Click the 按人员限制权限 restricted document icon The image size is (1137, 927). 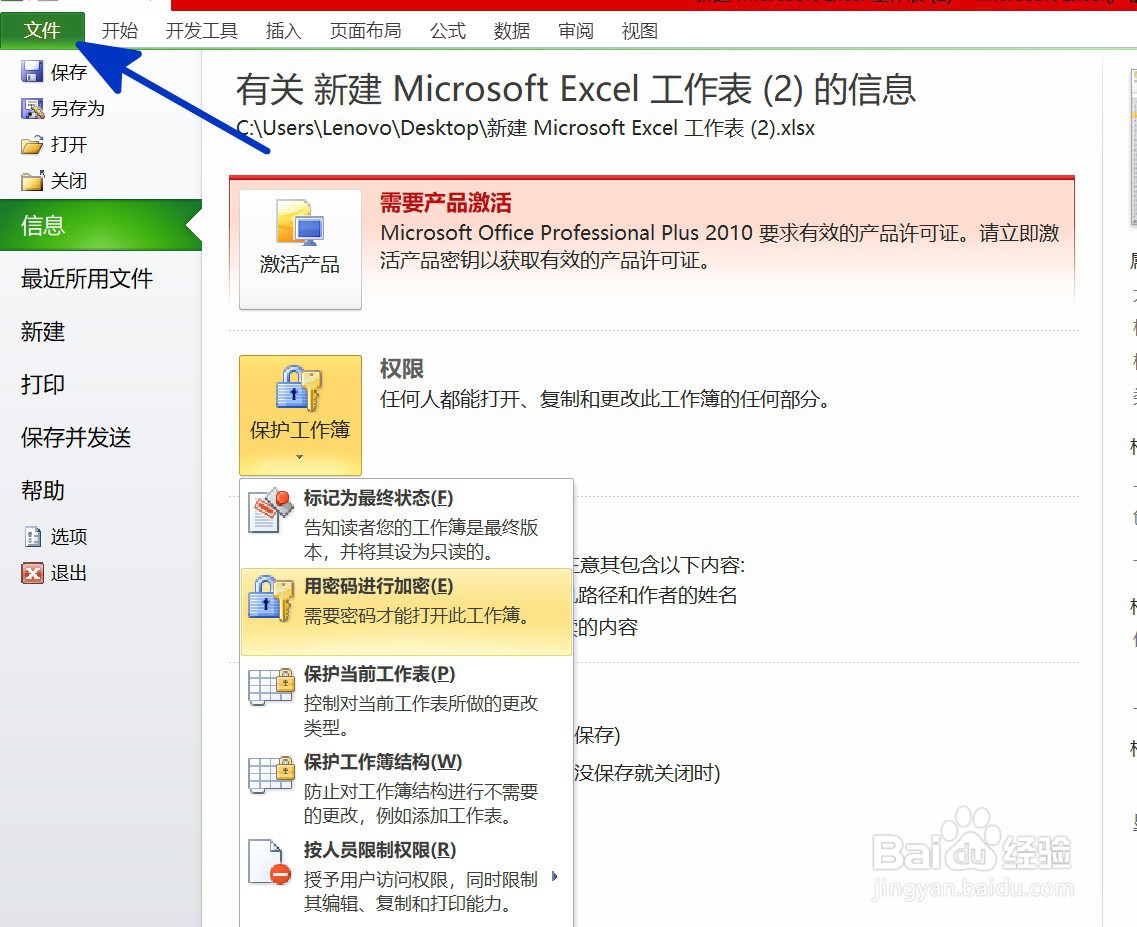(269, 862)
